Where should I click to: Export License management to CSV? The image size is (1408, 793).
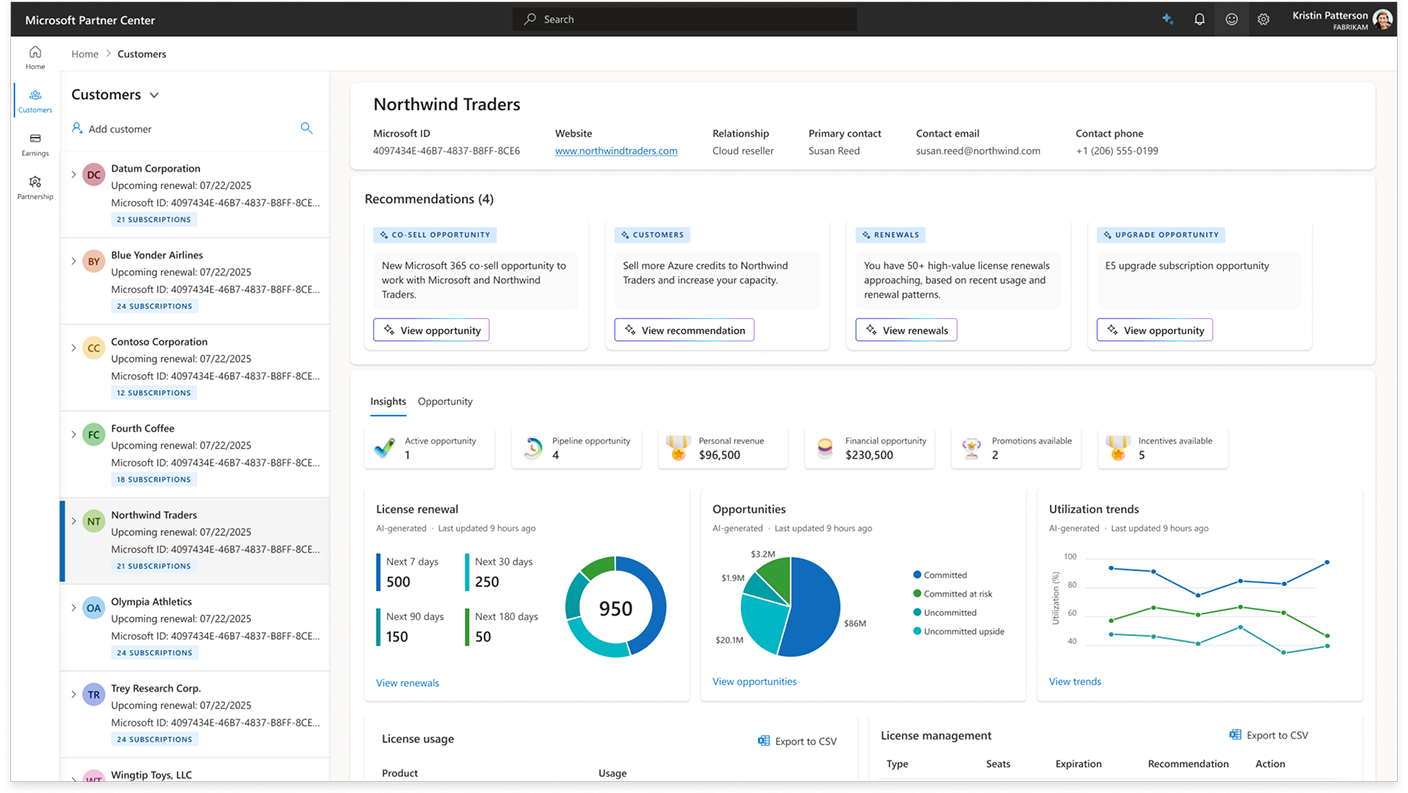tap(1268, 735)
